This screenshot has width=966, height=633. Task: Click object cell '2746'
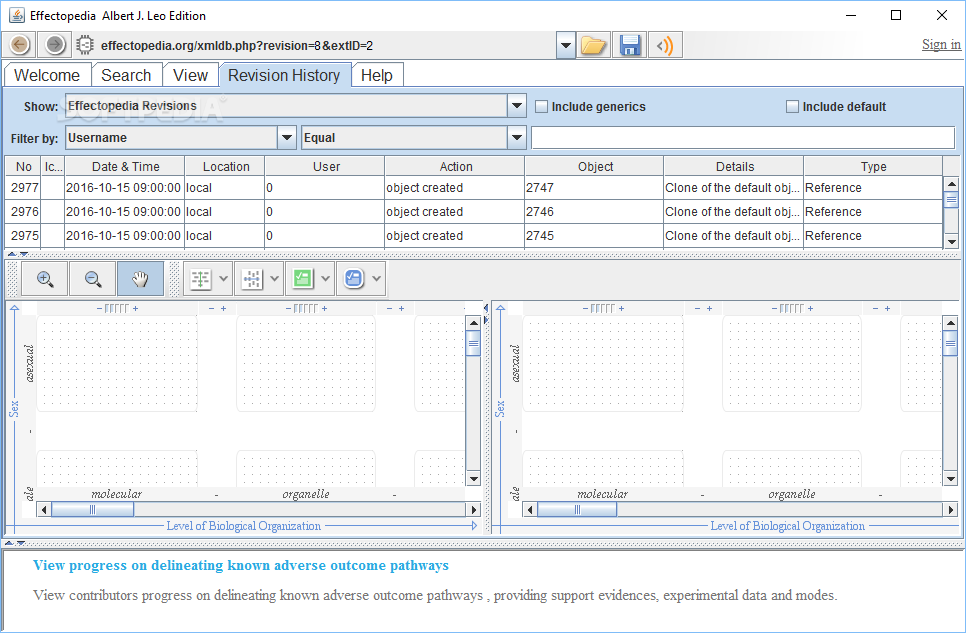(594, 211)
